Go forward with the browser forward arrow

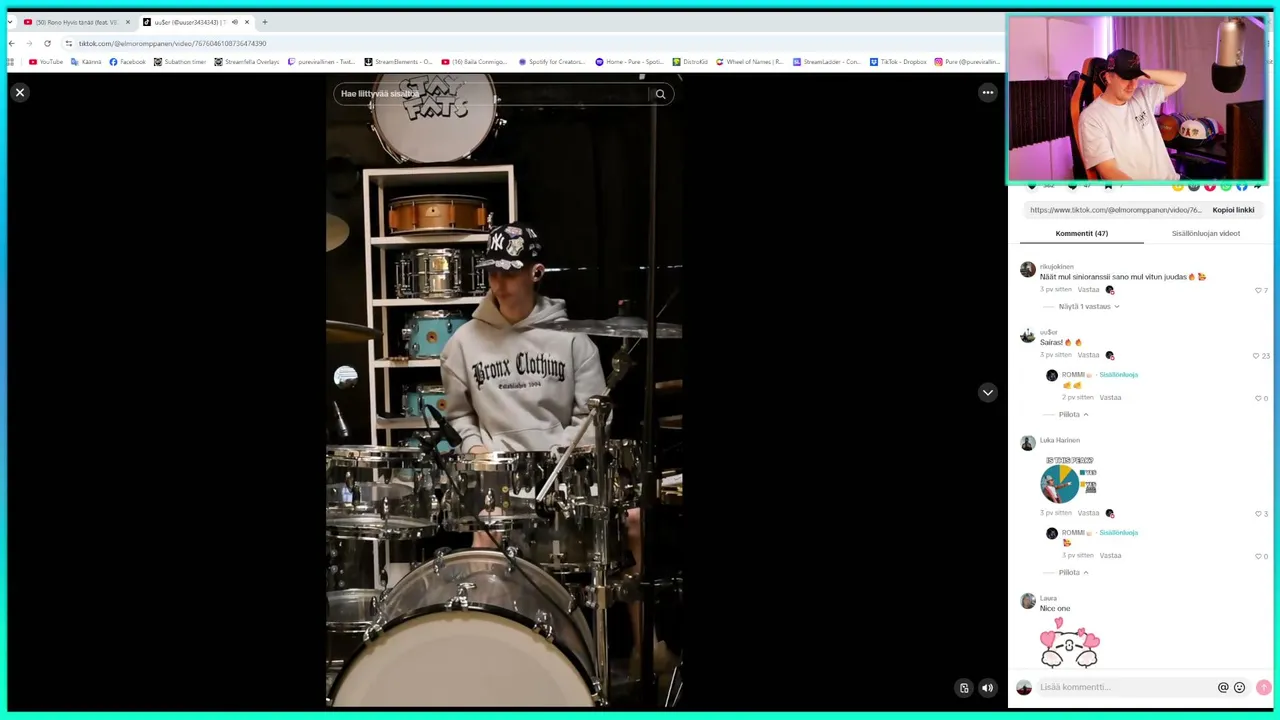[x=29, y=43]
